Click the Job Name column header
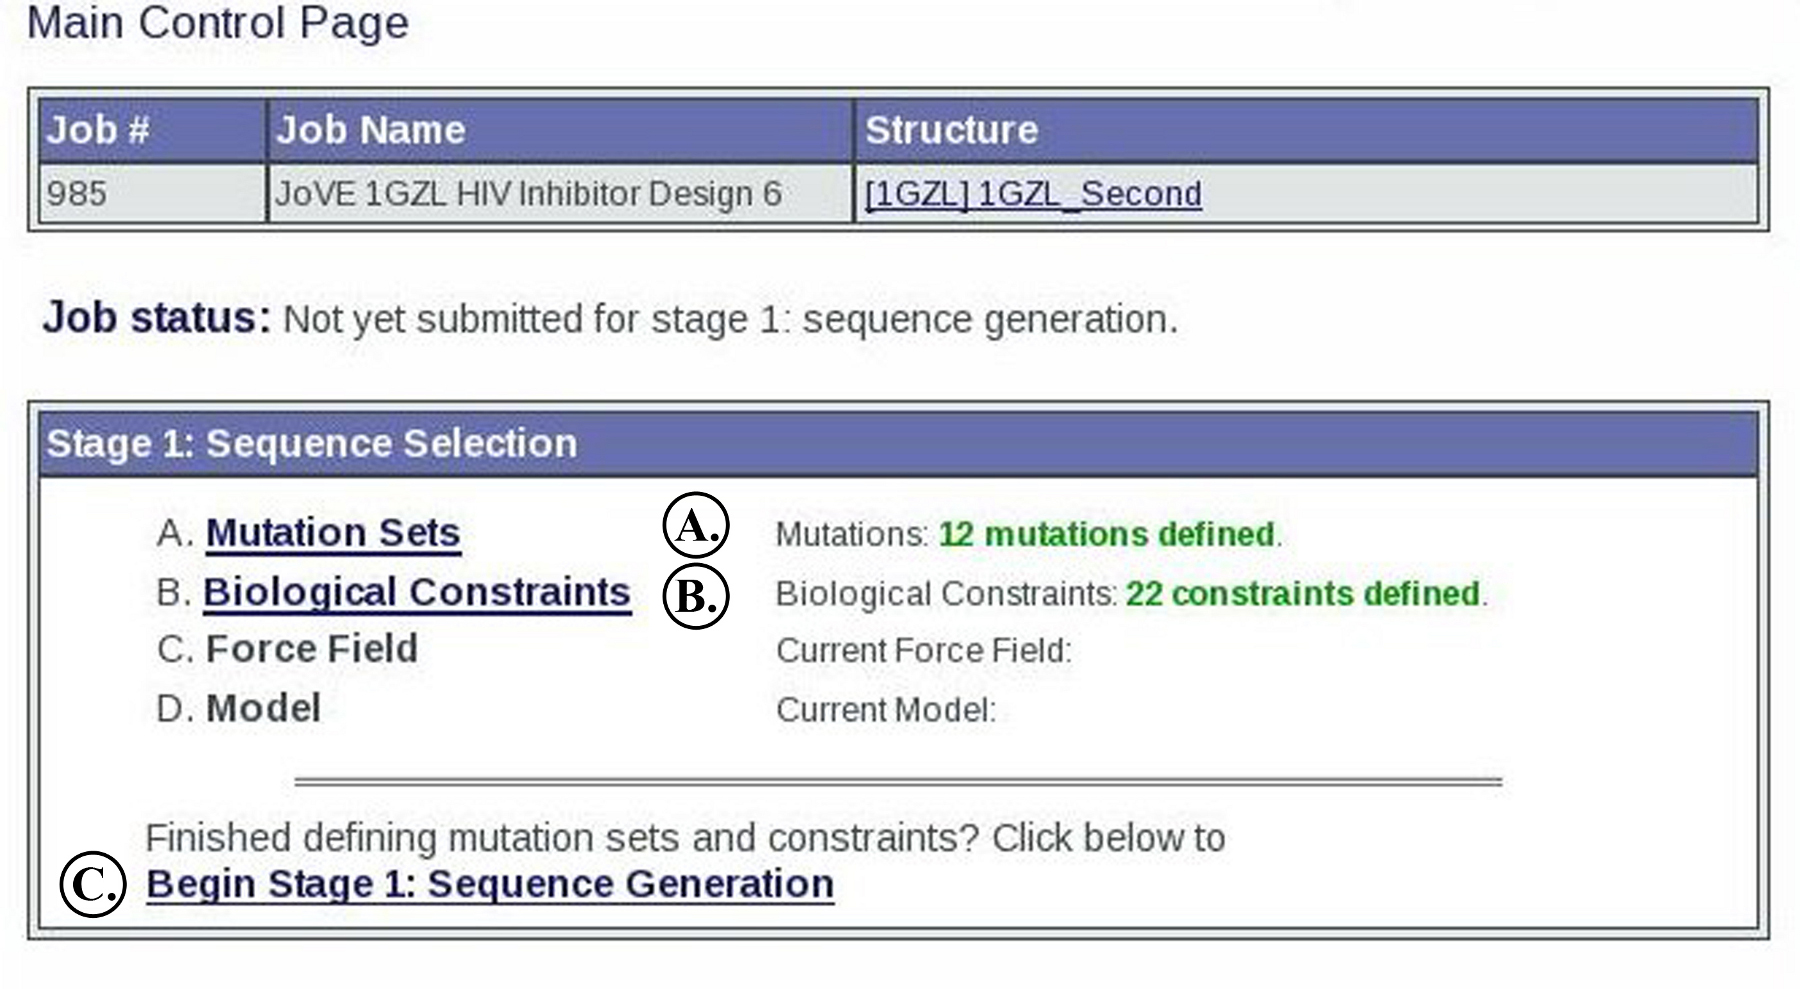This screenshot has height=989, width=1800. click(x=371, y=130)
